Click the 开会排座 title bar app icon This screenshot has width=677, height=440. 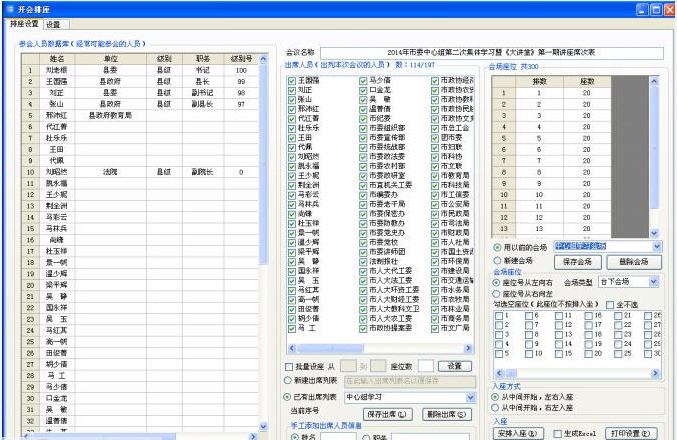pos(10,9)
